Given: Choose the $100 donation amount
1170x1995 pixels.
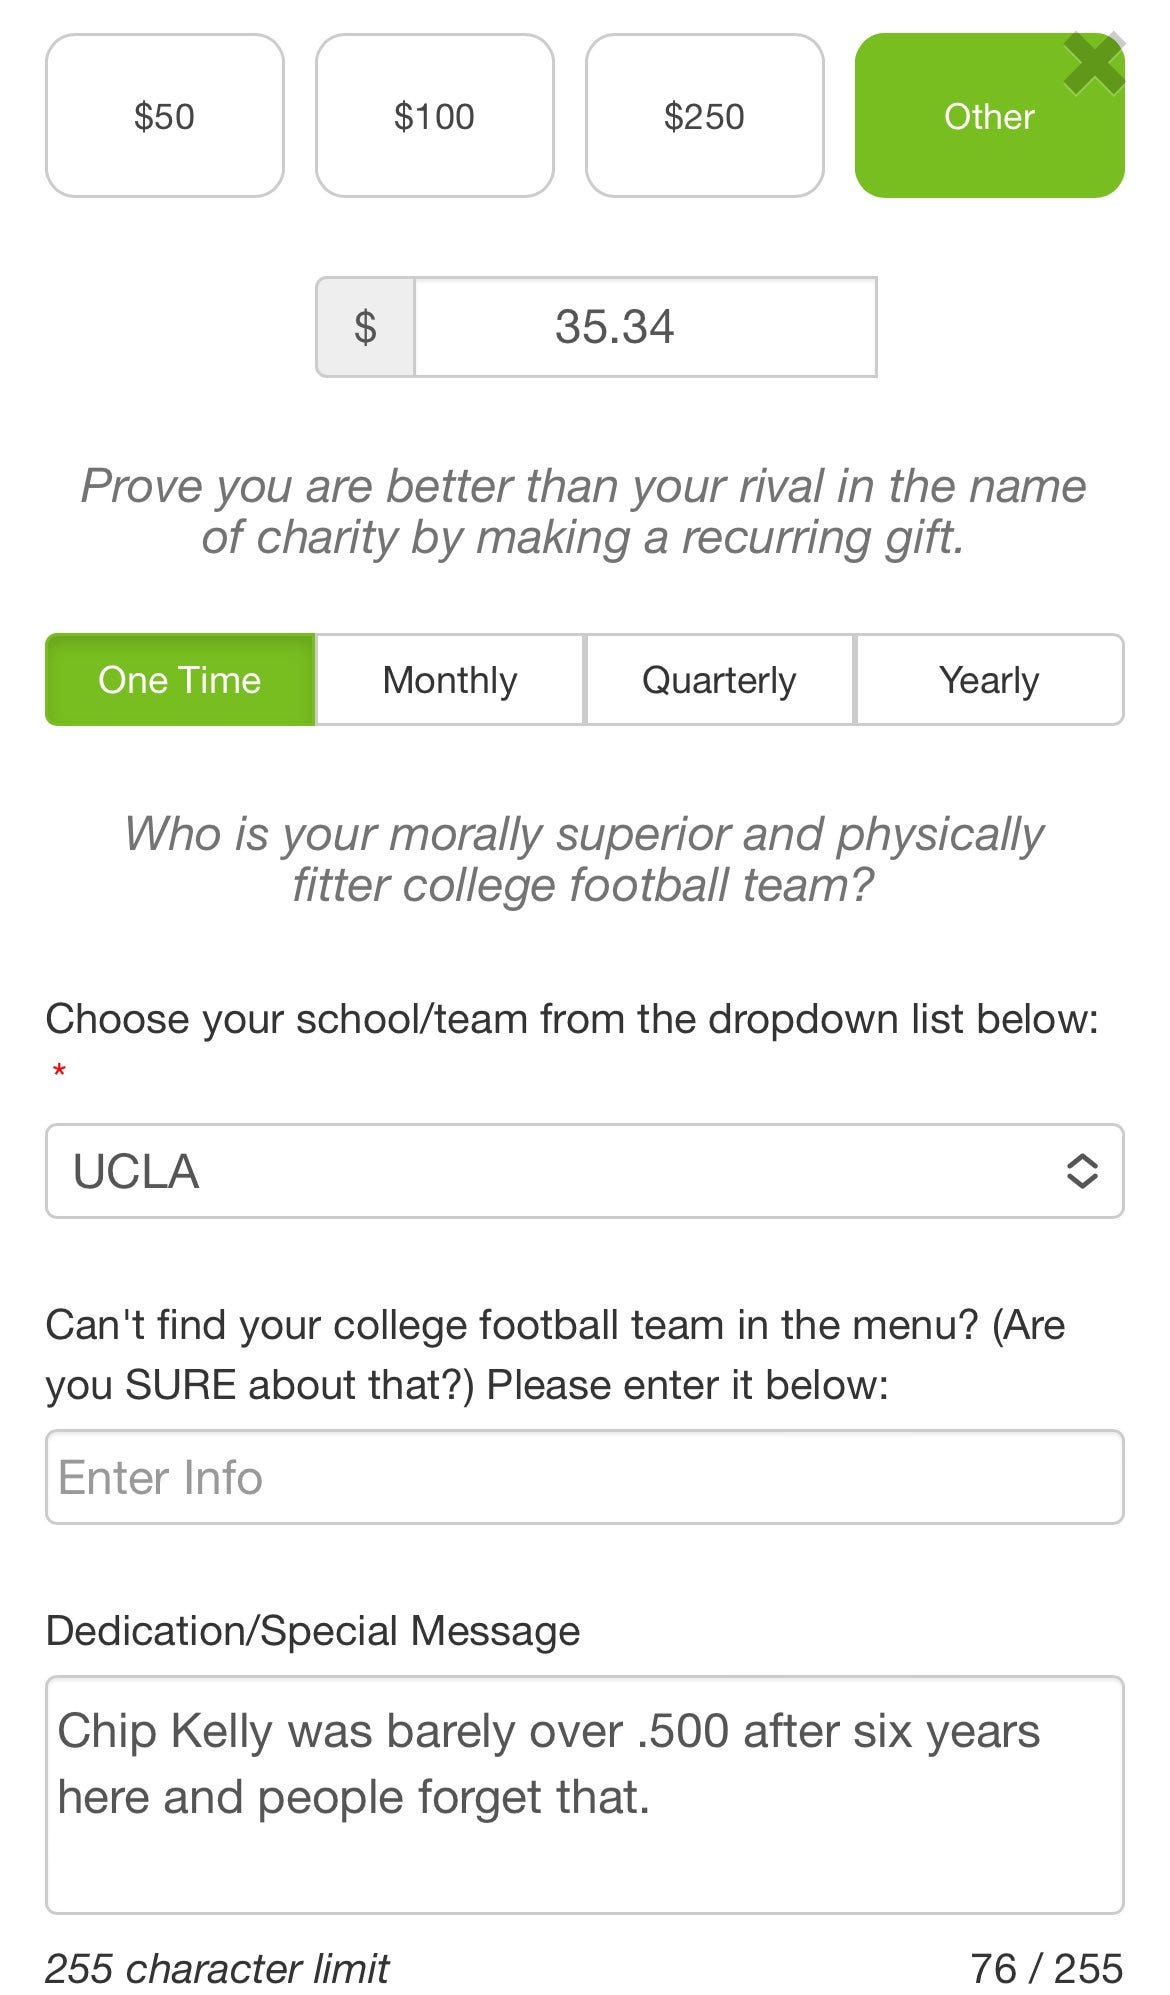Looking at the screenshot, I should pyautogui.click(x=435, y=116).
